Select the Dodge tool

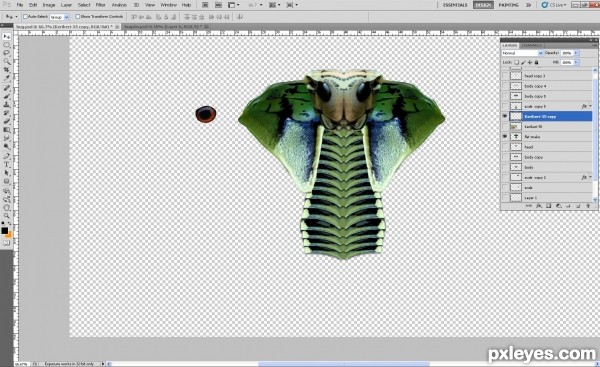point(7,147)
